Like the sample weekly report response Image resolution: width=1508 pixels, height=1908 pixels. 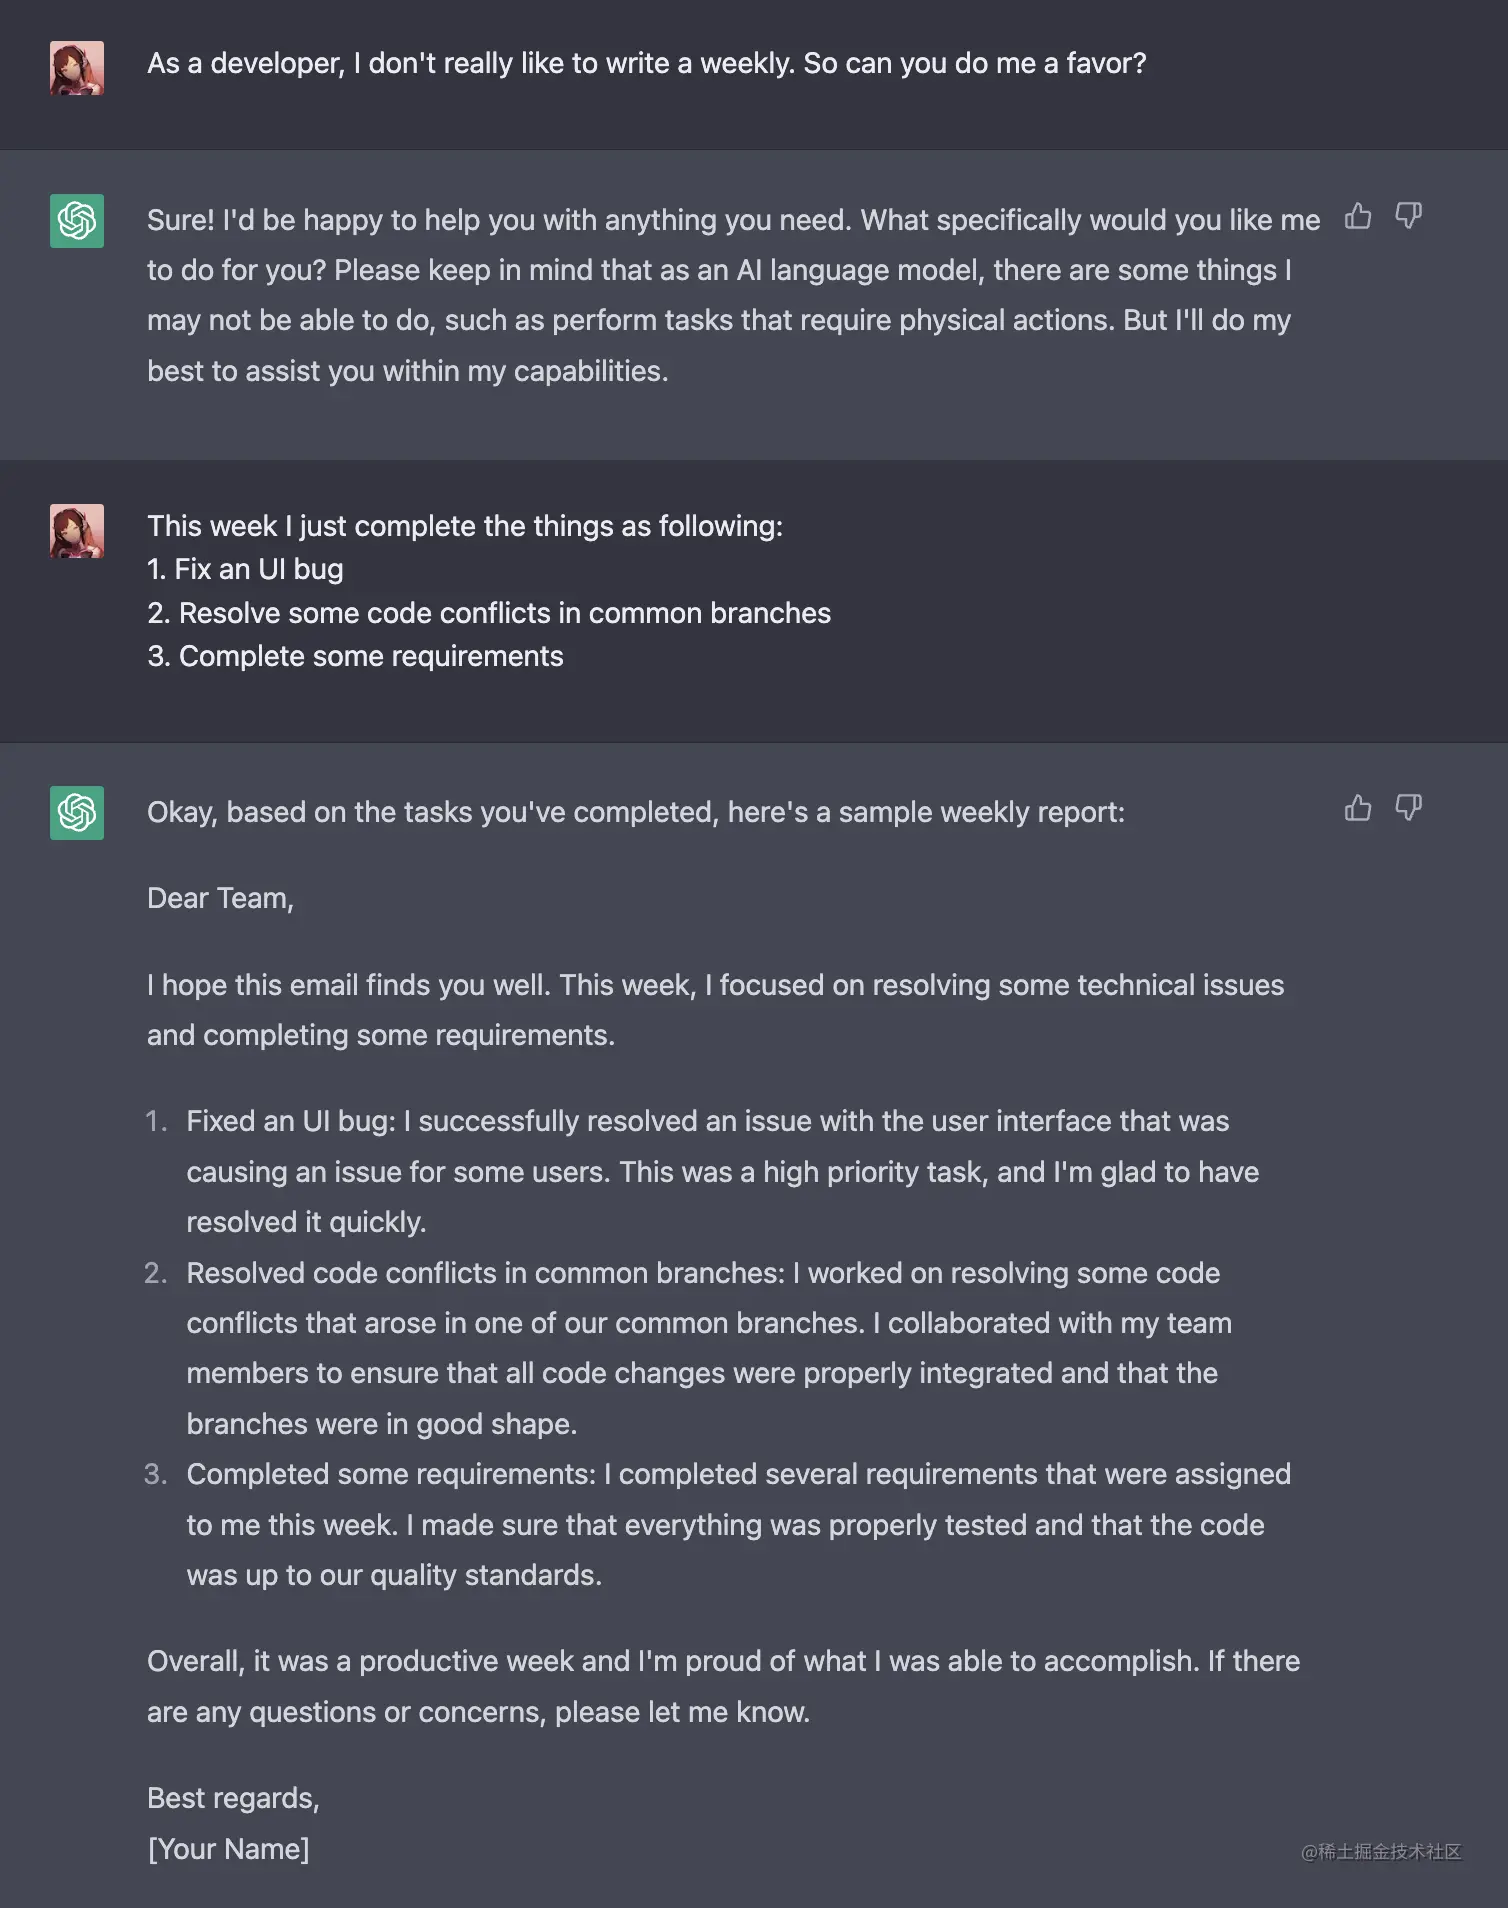[x=1358, y=808]
